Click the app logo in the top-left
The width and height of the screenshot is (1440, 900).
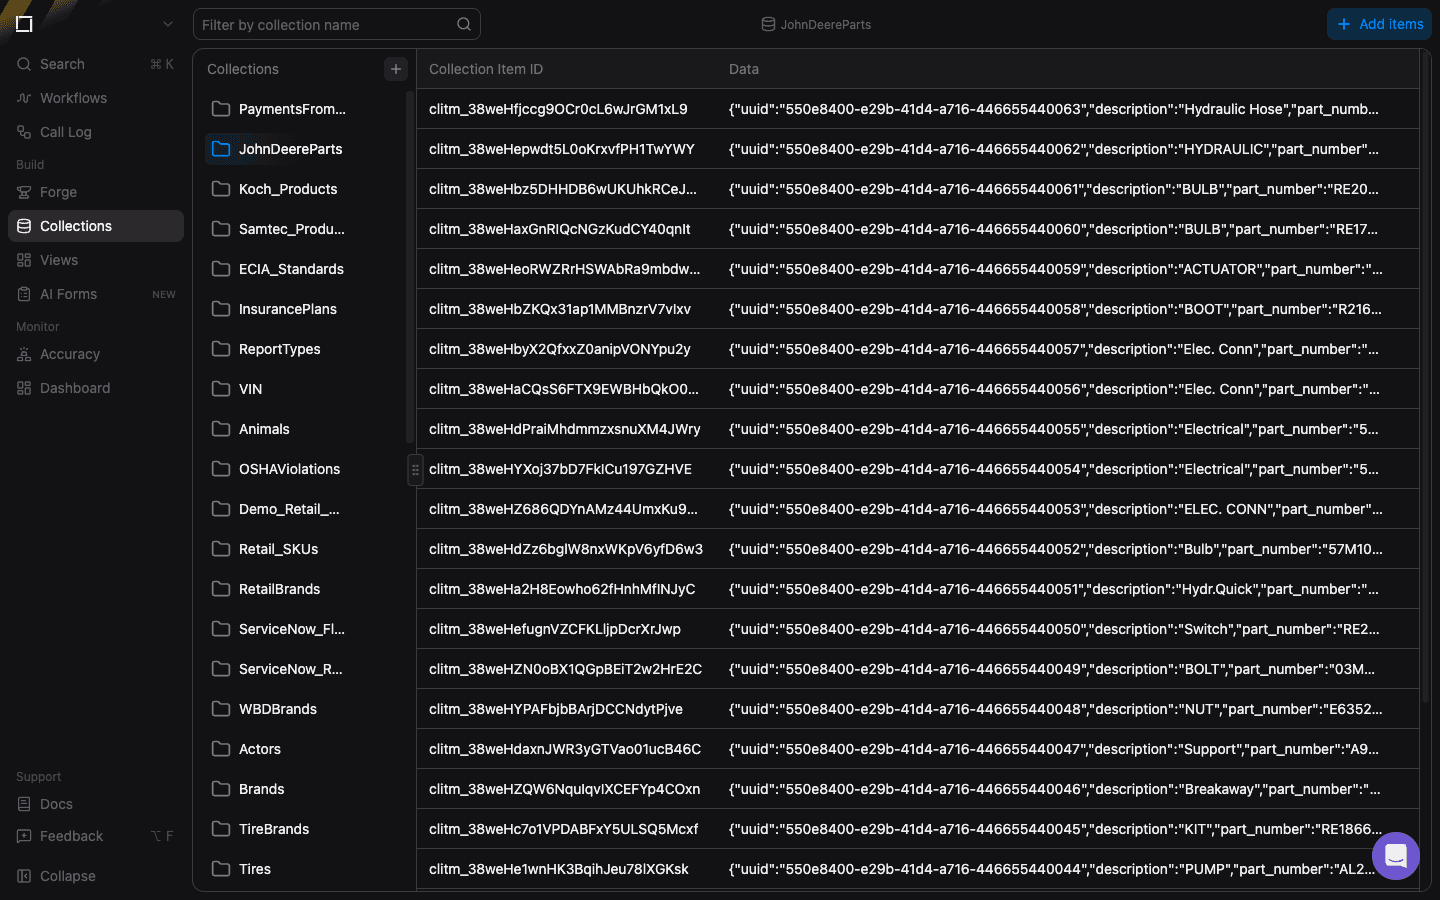[x=24, y=24]
